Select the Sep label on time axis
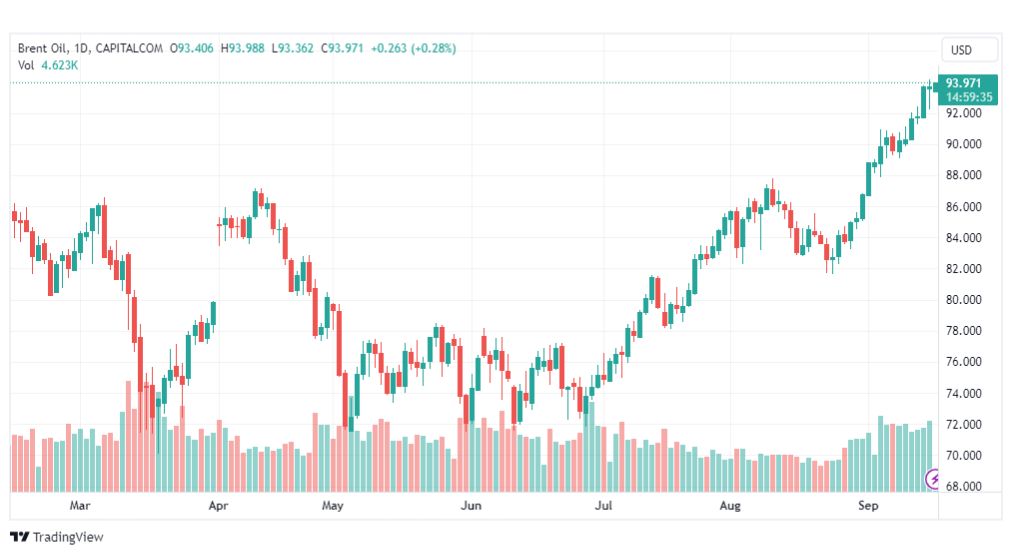The width and height of the screenshot is (1012, 555). 868,505
